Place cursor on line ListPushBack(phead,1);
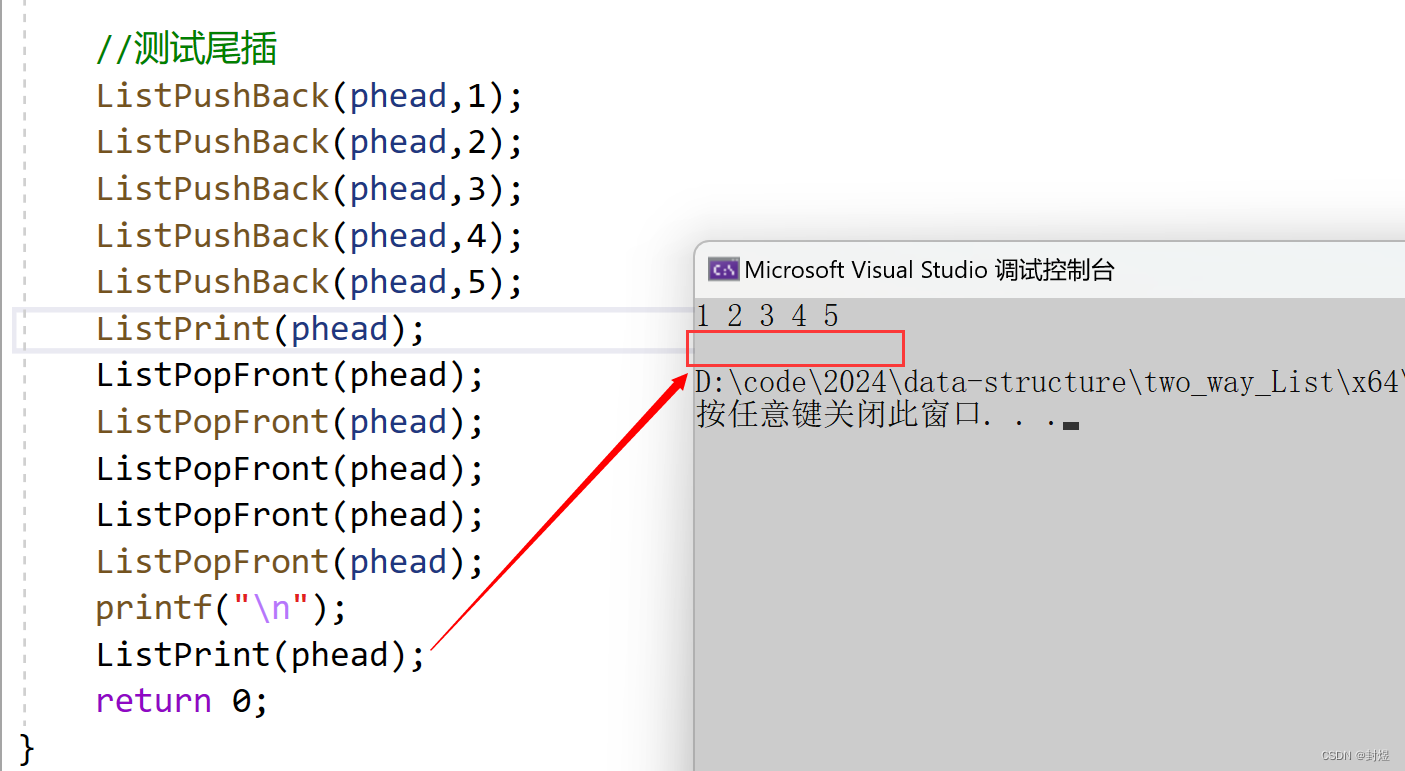Viewport: 1405px width, 771px height. (x=310, y=96)
